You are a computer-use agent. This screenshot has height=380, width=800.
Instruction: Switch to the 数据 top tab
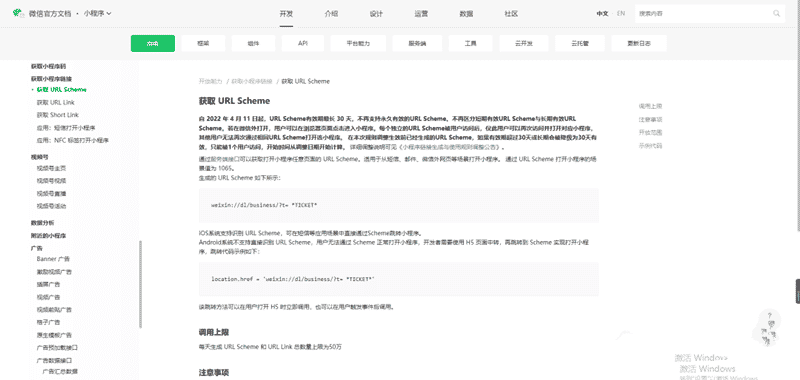[466, 14]
